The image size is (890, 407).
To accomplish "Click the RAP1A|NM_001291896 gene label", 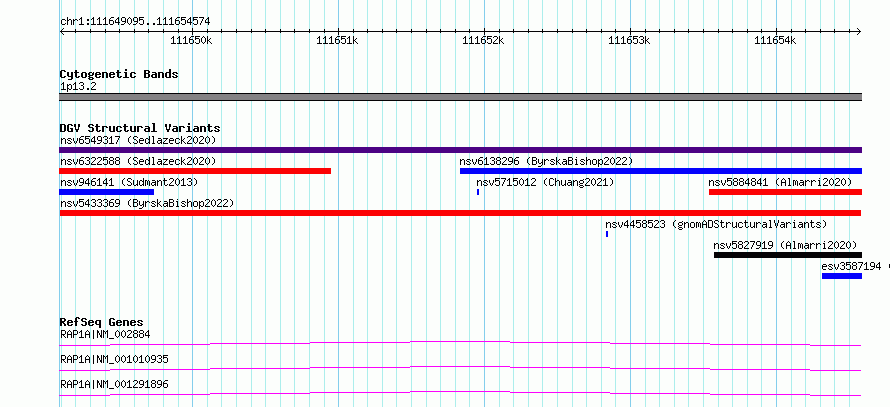I will pyautogui.click(x=114, y=384).
